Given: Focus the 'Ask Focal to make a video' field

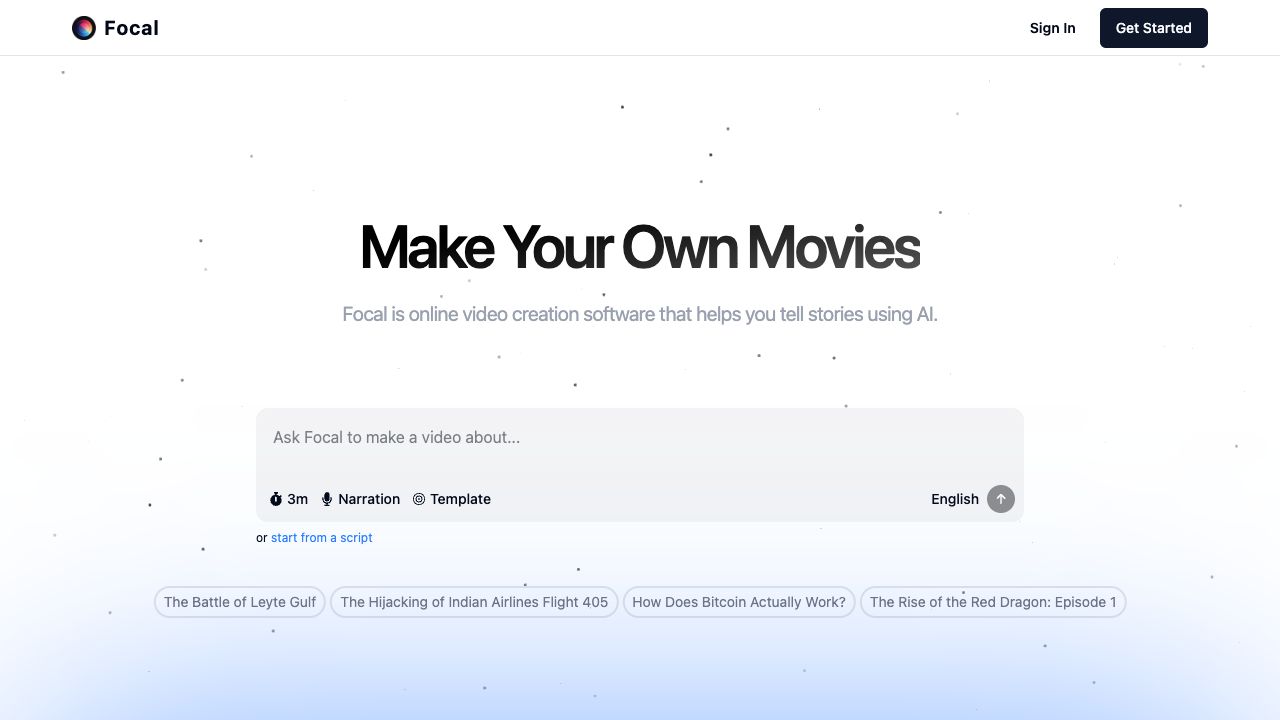Looking at the screenshot, I should coord(638,438).
